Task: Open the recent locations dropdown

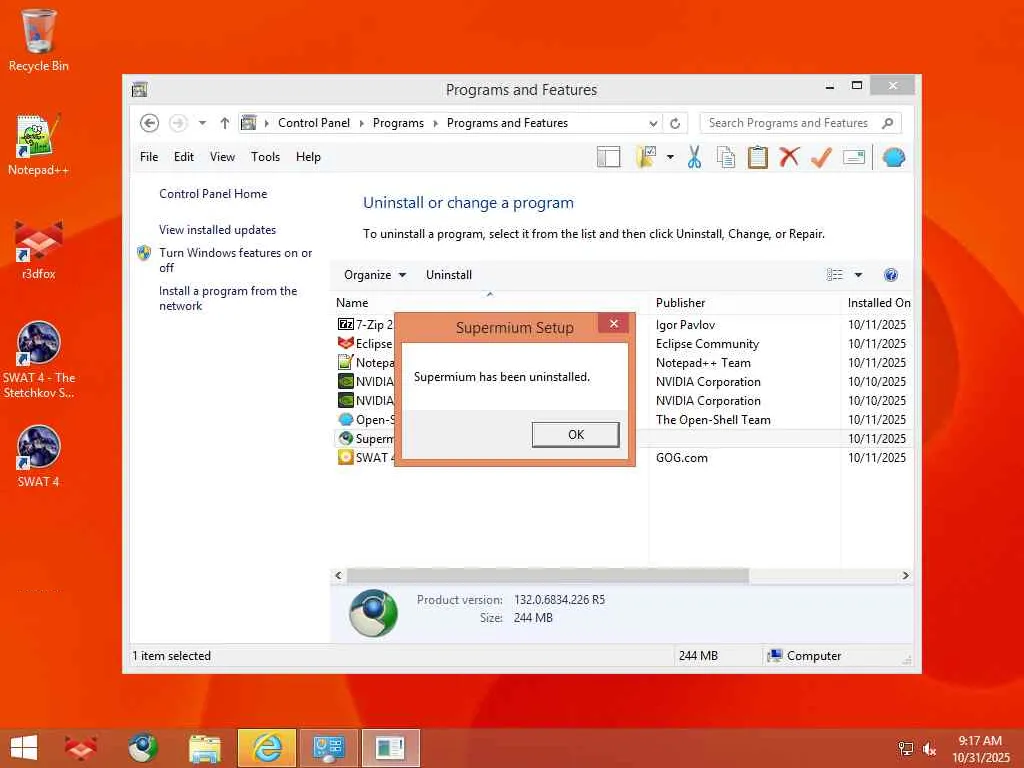Action: pos(202,123)
